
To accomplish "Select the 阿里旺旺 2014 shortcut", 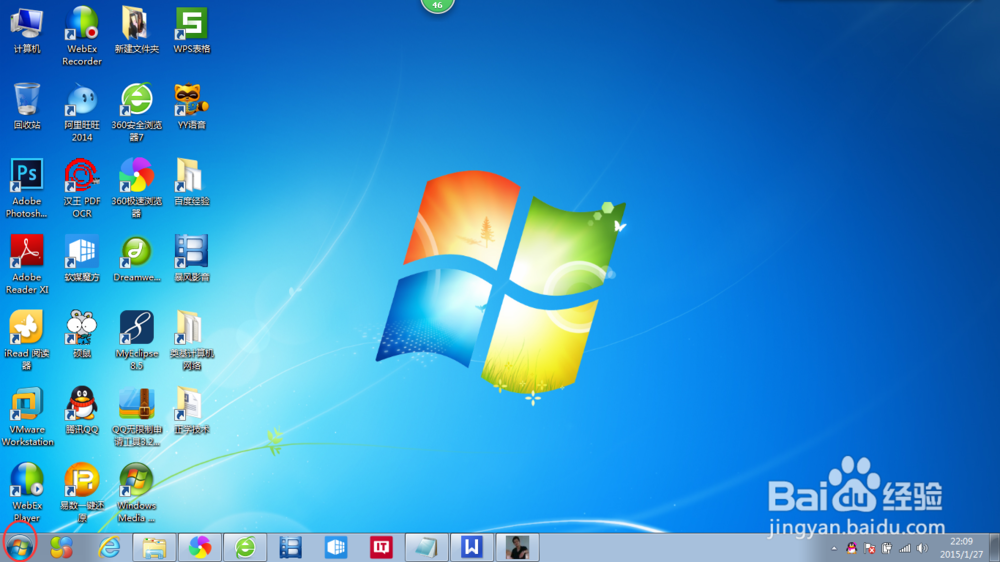I will tap(82, 113).
